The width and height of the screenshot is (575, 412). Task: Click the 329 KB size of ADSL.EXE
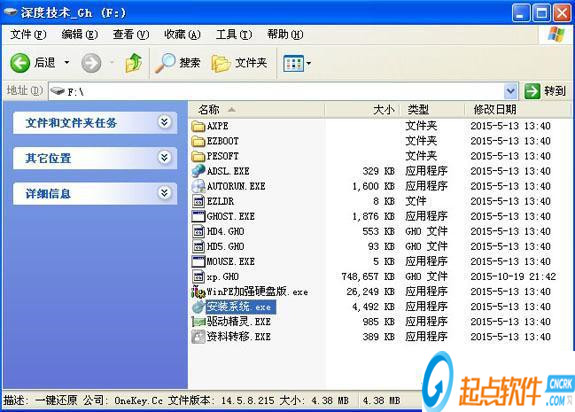click(378, 171)
